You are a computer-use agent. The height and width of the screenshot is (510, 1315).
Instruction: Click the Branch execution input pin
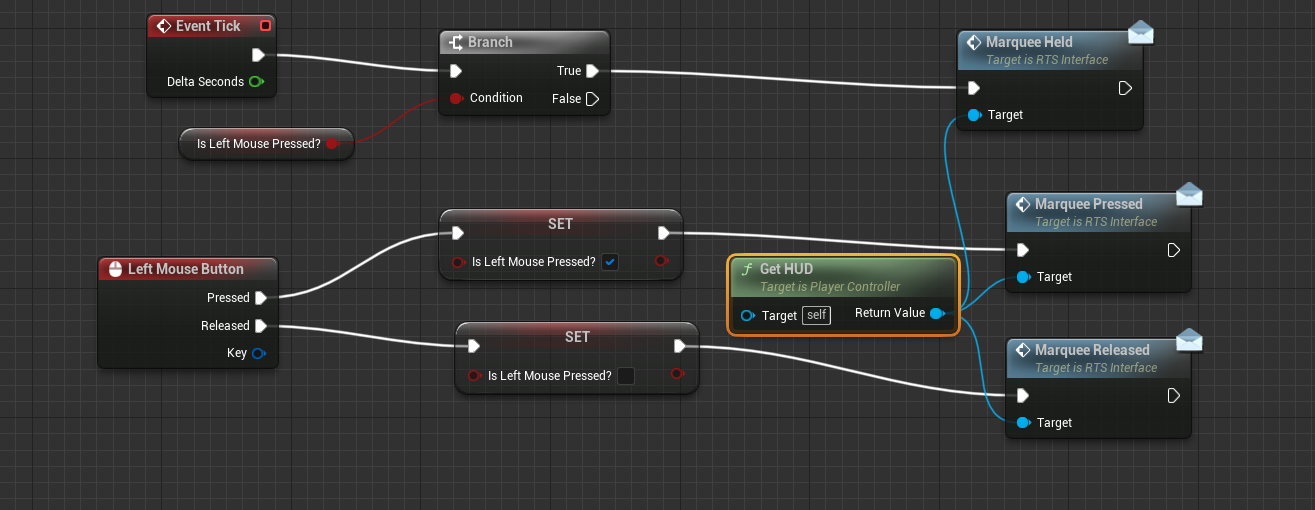pyautogui.click(x=456, y=71)
